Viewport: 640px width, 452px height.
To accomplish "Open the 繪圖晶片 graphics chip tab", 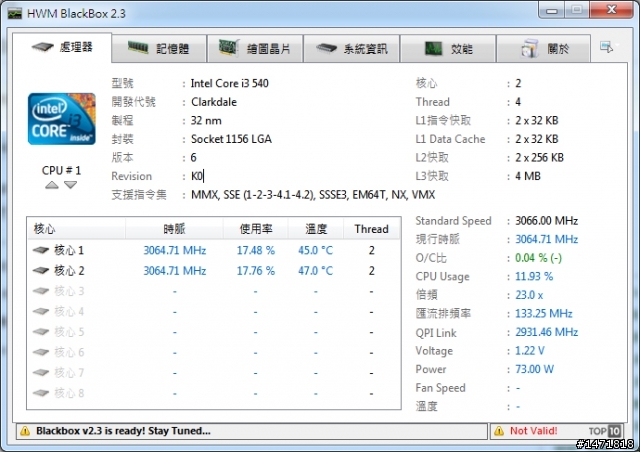I will pos(255,49).
